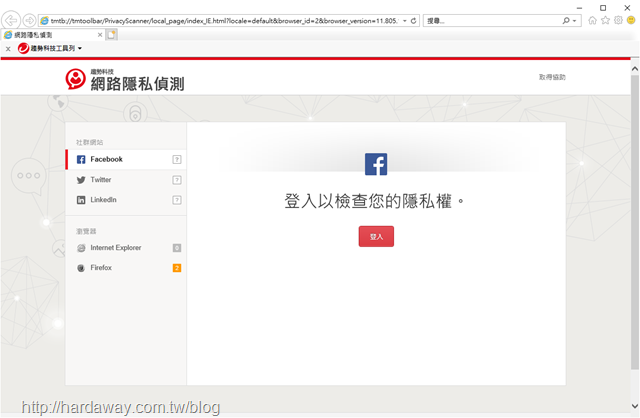Click the browser Forward arrow button
The height and width of the screenshot is (418, 640).
coord(29,20)
